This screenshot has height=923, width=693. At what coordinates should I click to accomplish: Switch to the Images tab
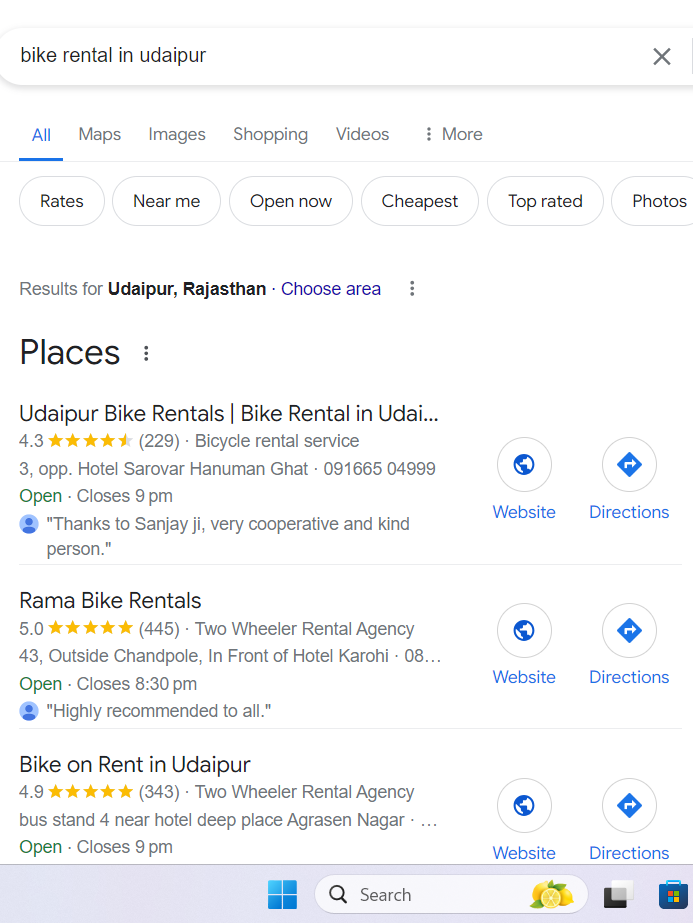tap(177, 134)
